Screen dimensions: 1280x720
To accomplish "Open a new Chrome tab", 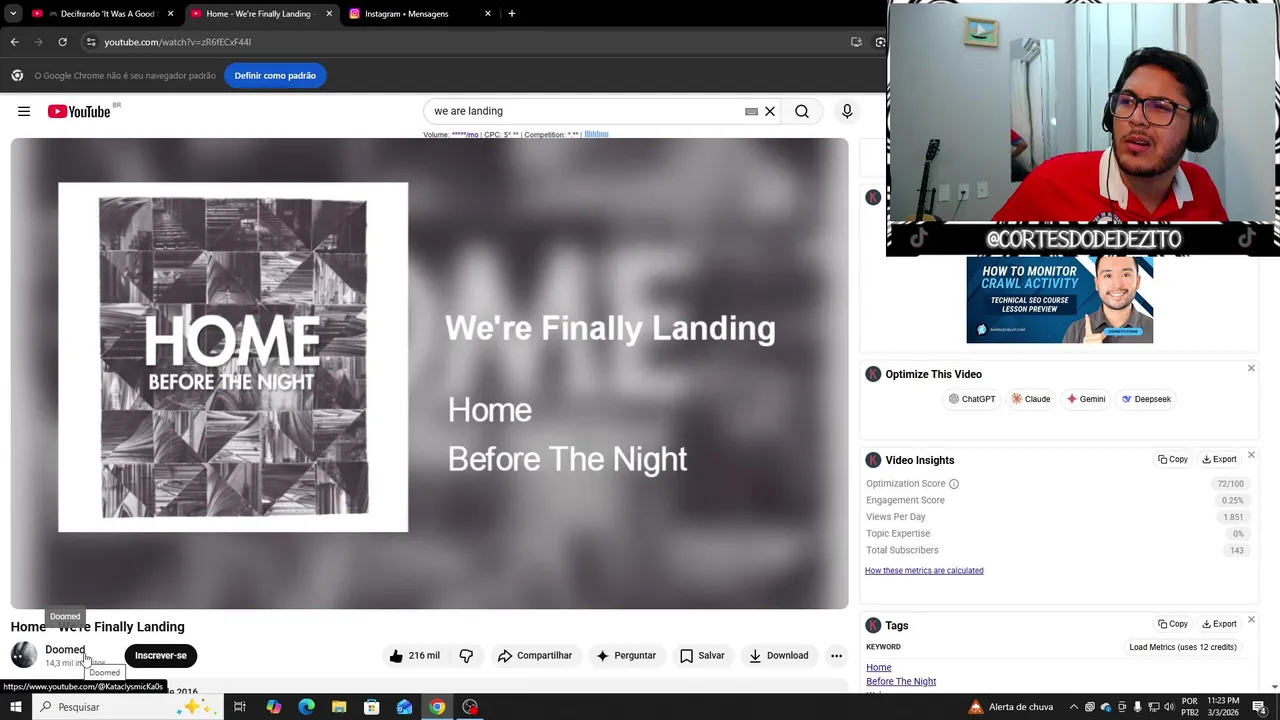I will [x=512, y=14].
